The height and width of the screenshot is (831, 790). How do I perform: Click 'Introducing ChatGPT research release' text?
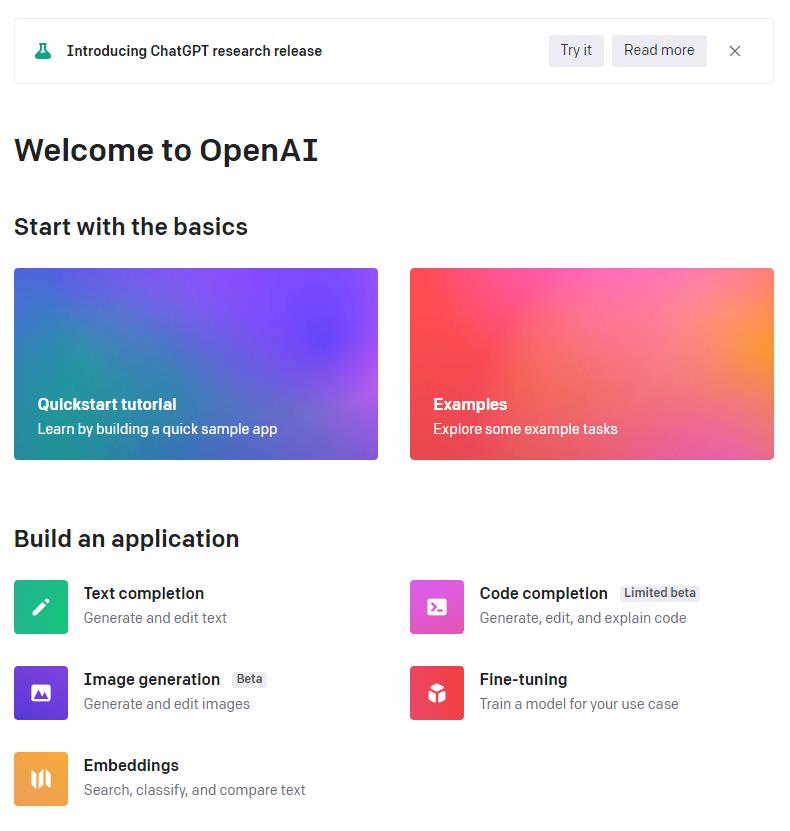click(194, 51)
